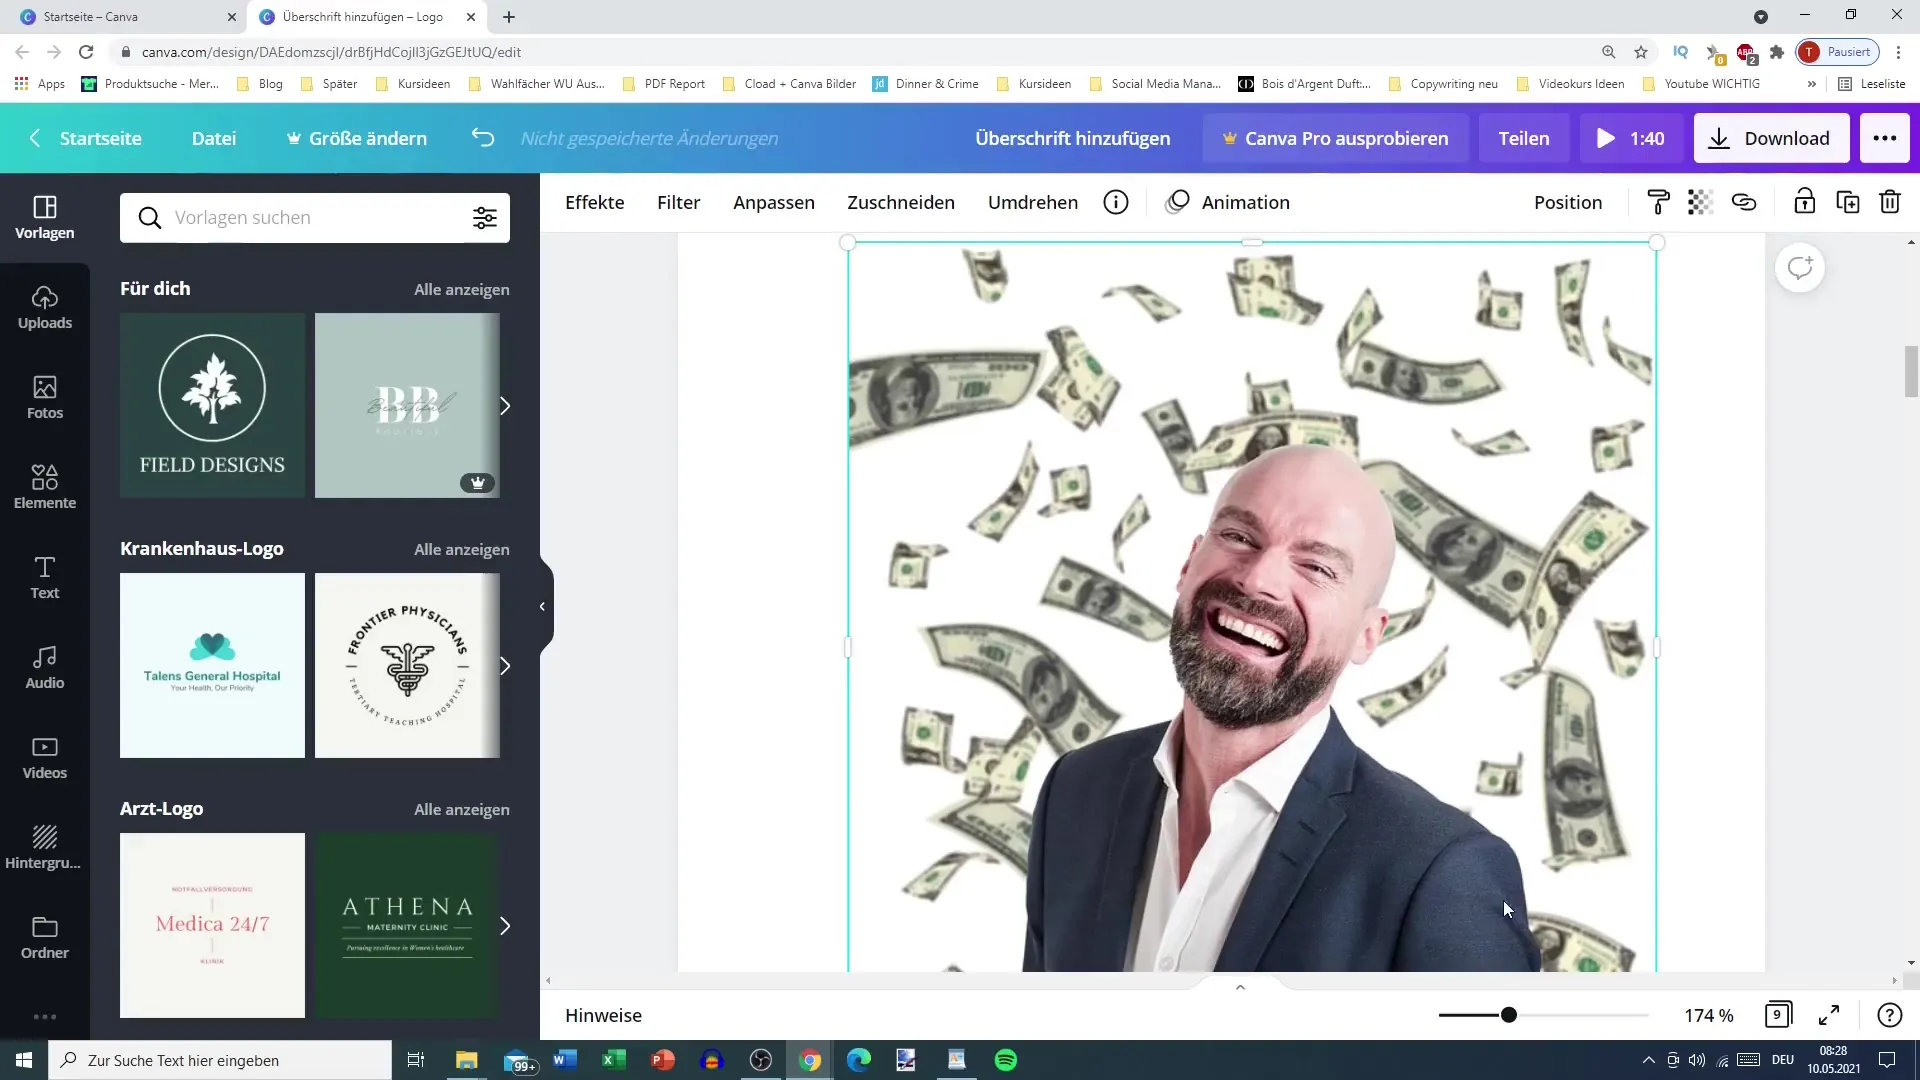Switch to Anpassen tab in toolbar
Viewport: 1920px width, 1080px height.
tap(775, 202)
